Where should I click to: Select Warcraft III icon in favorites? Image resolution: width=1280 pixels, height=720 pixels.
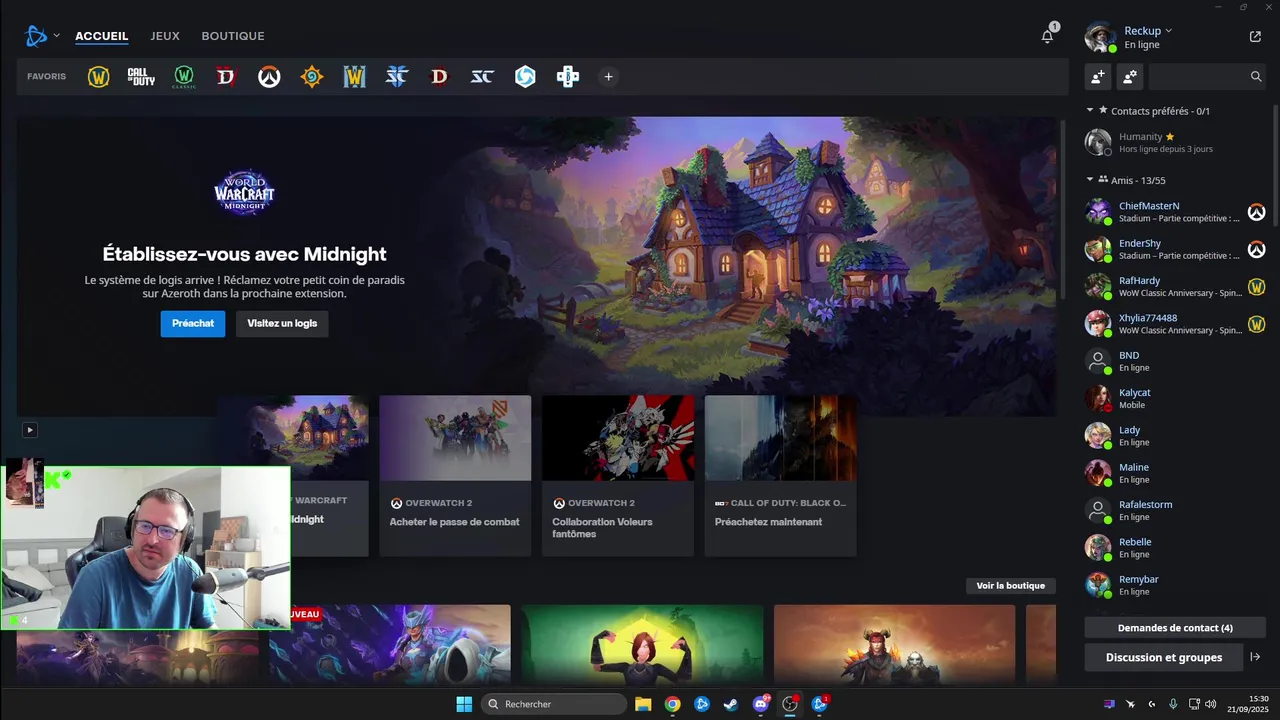tap(355, 77)
